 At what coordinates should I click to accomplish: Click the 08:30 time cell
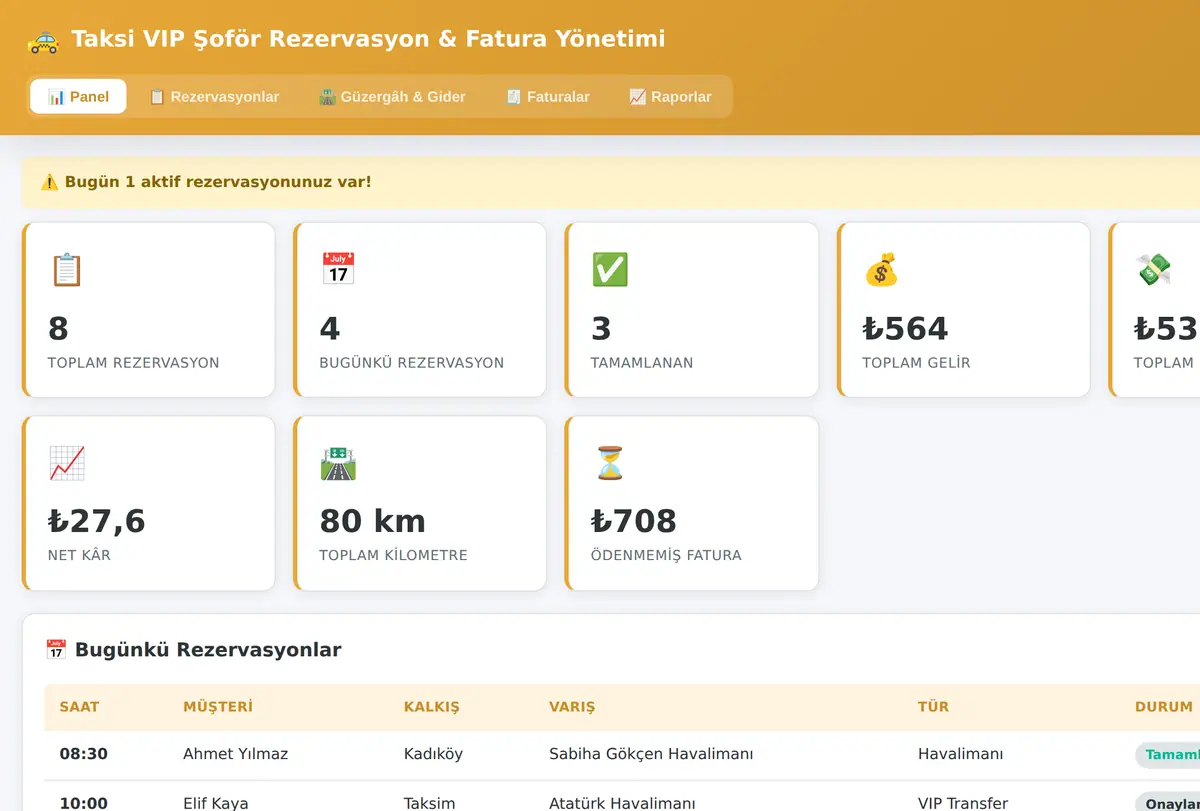coord(83,754)
